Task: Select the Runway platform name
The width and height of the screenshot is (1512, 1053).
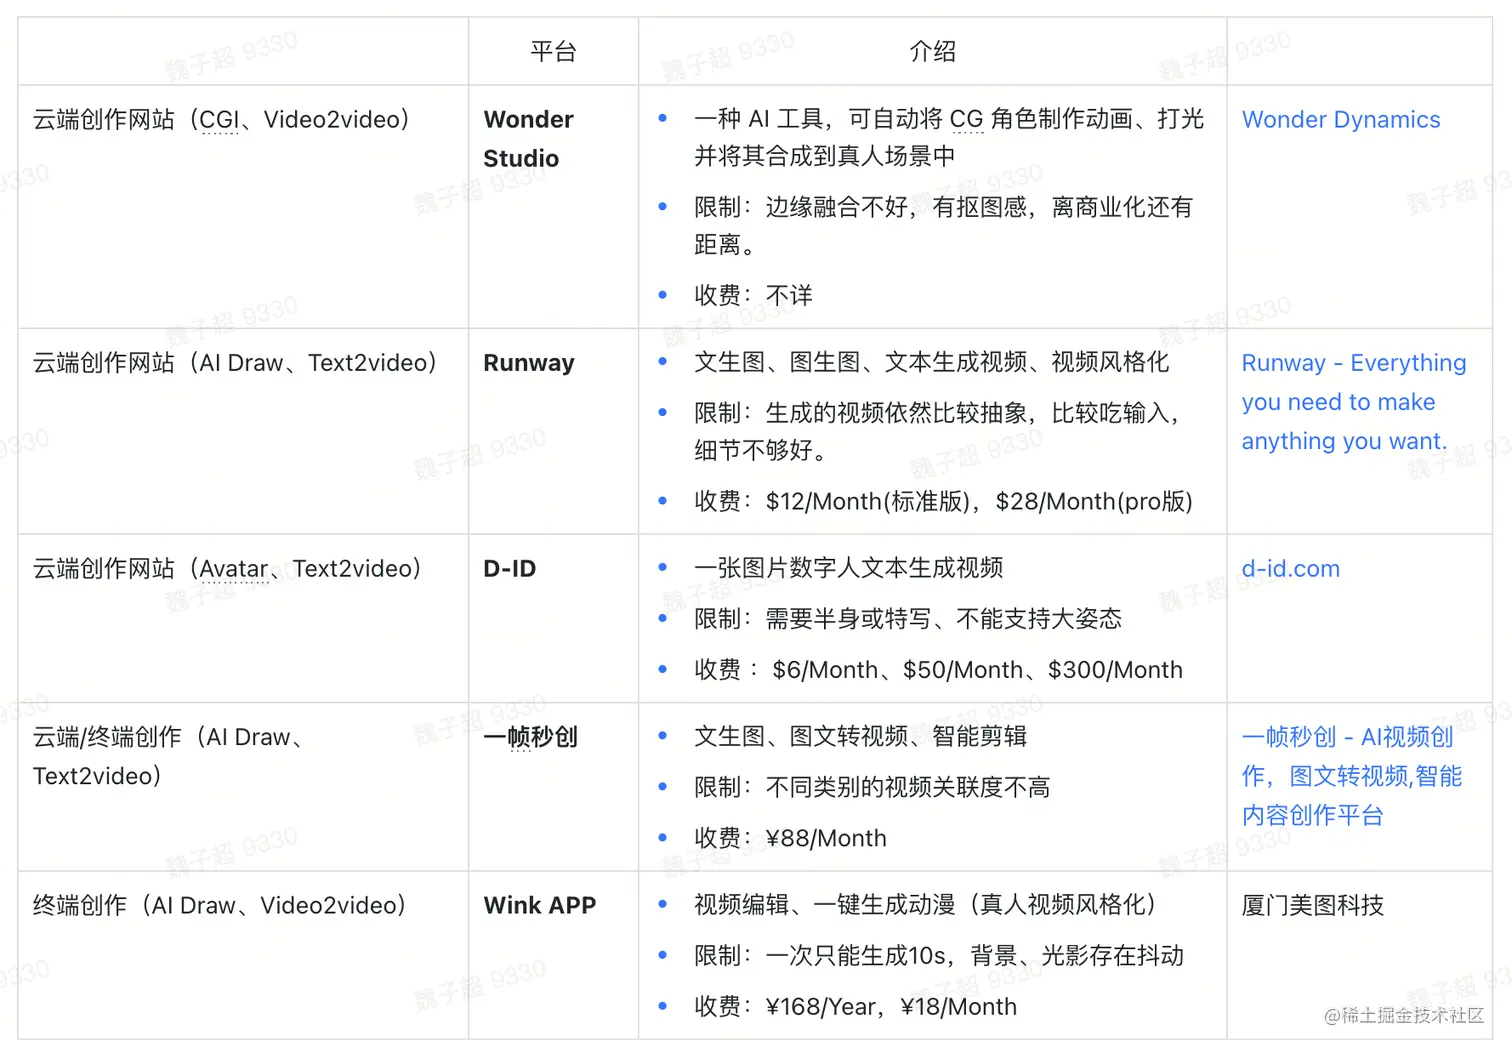Action: pos(529,363)
